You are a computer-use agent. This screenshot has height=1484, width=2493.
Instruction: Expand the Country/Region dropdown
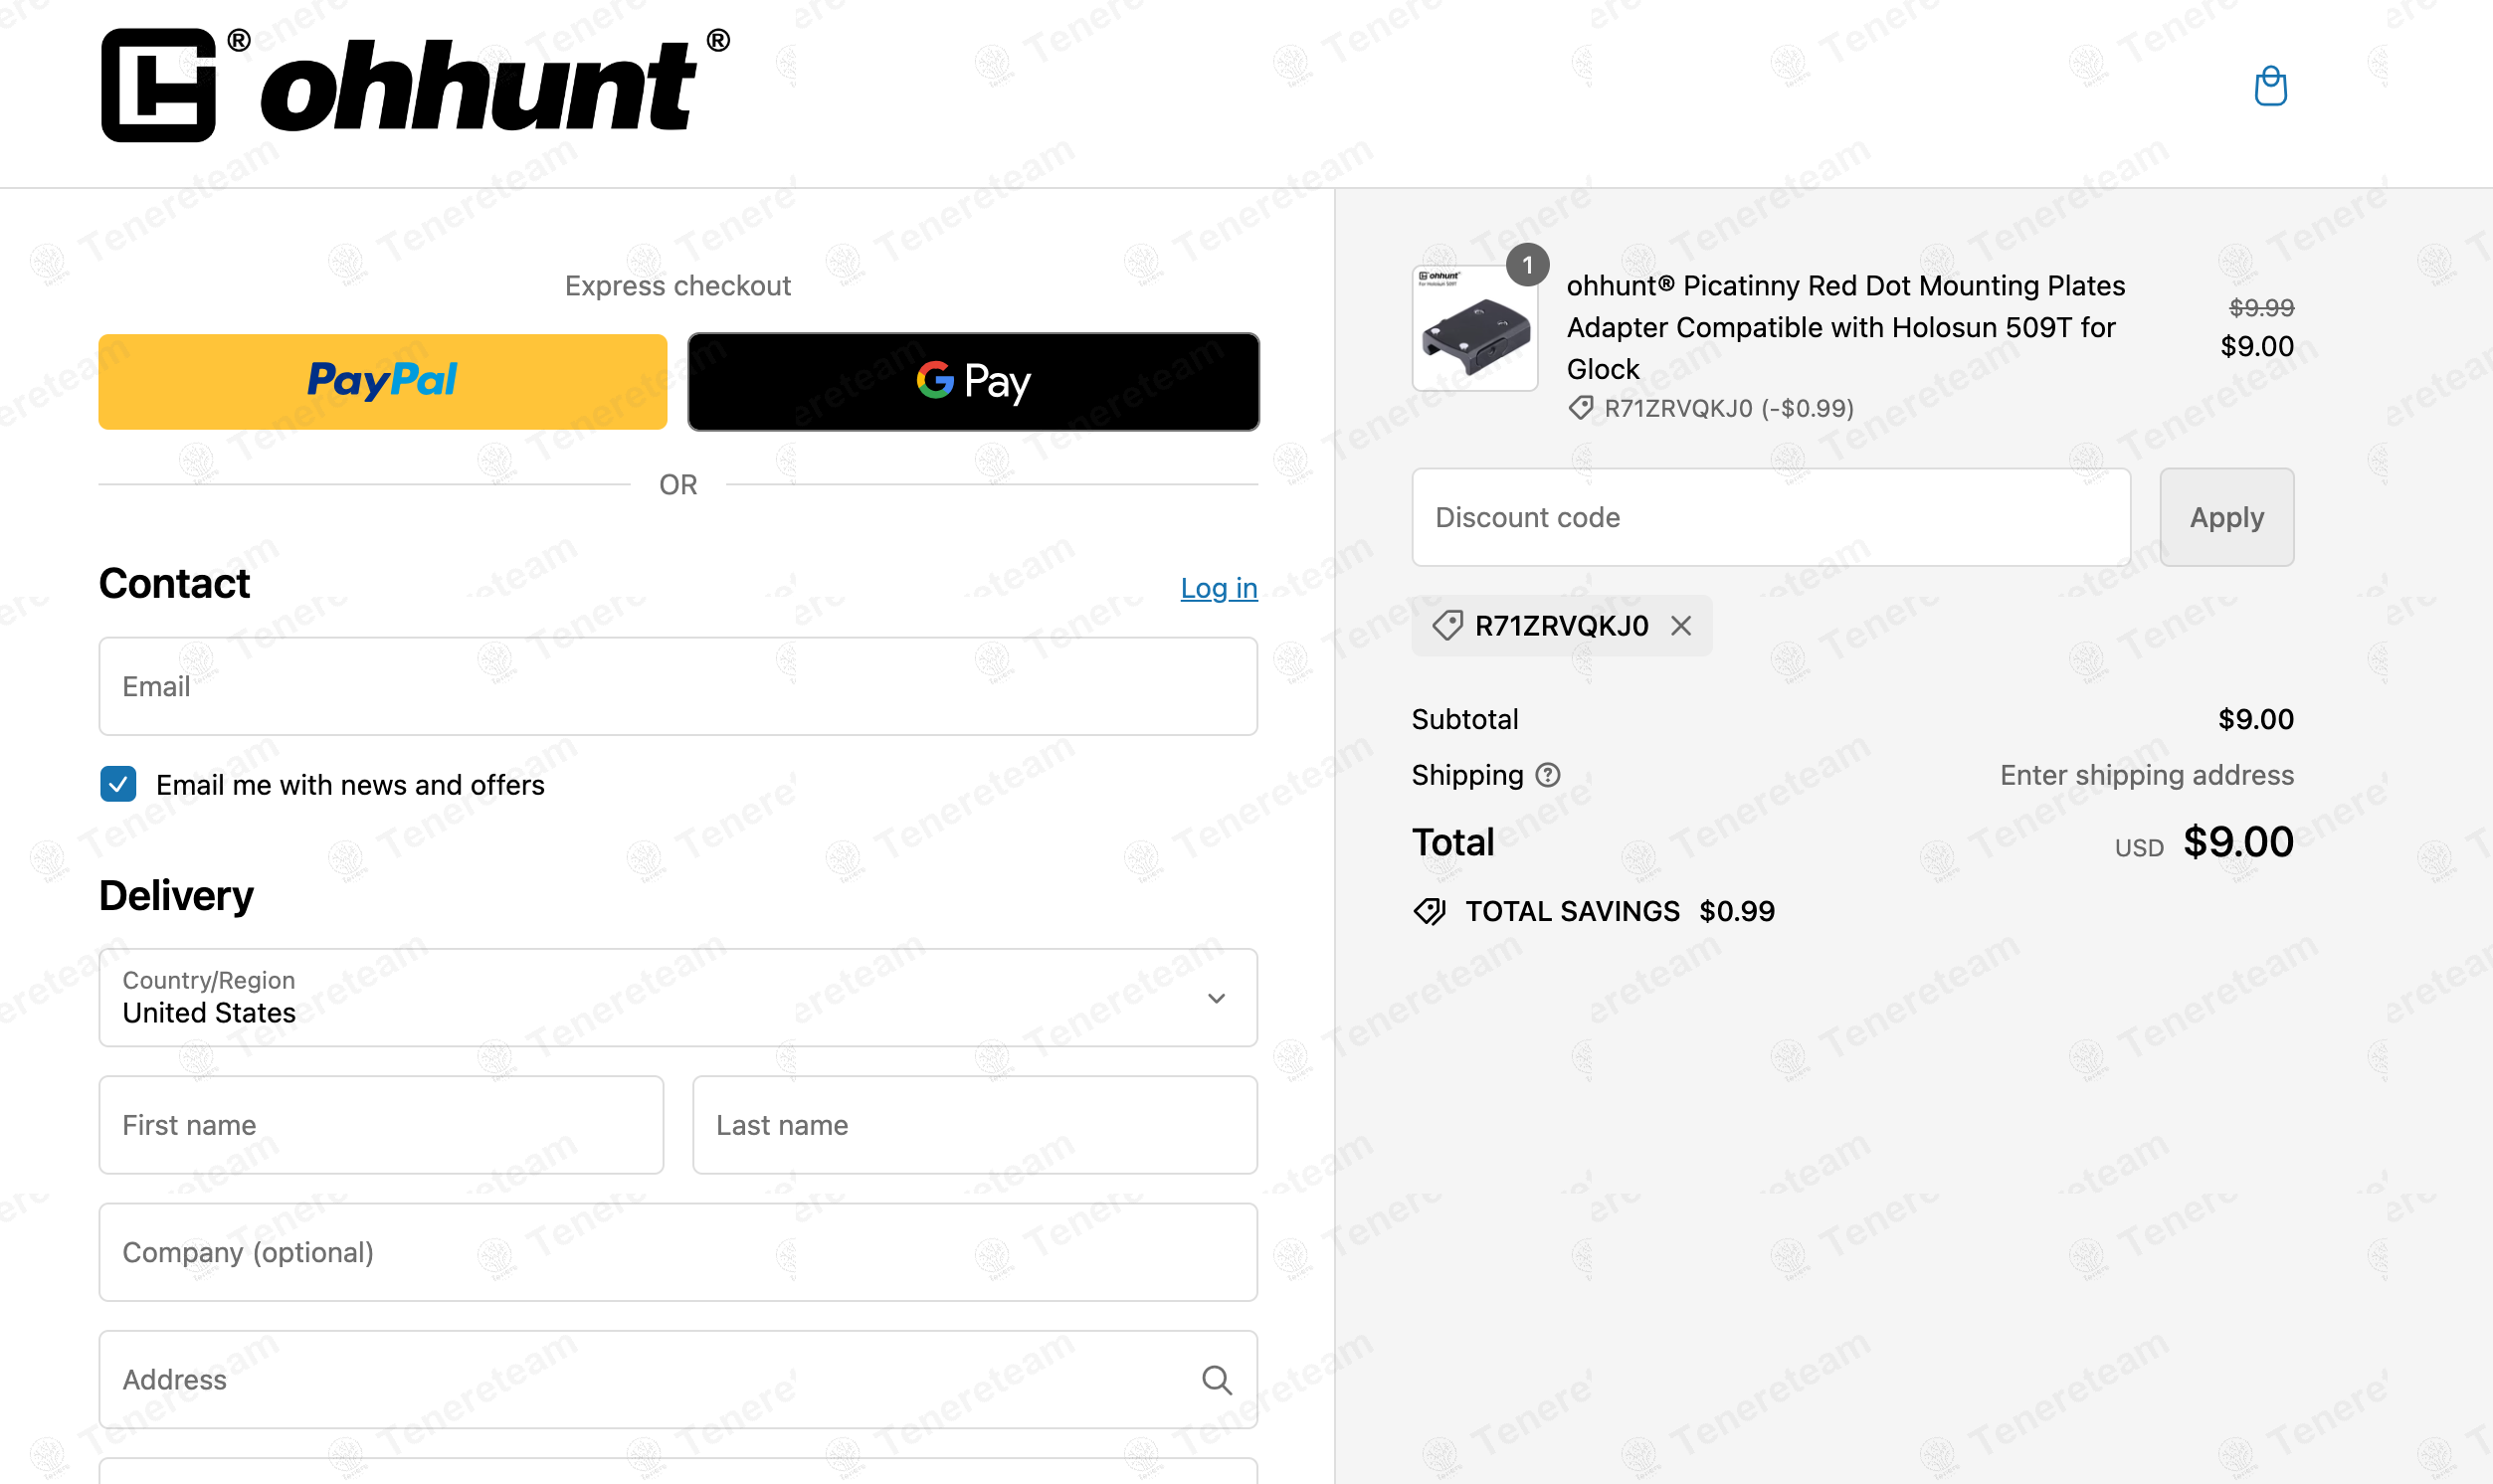(x=678, y=998)
